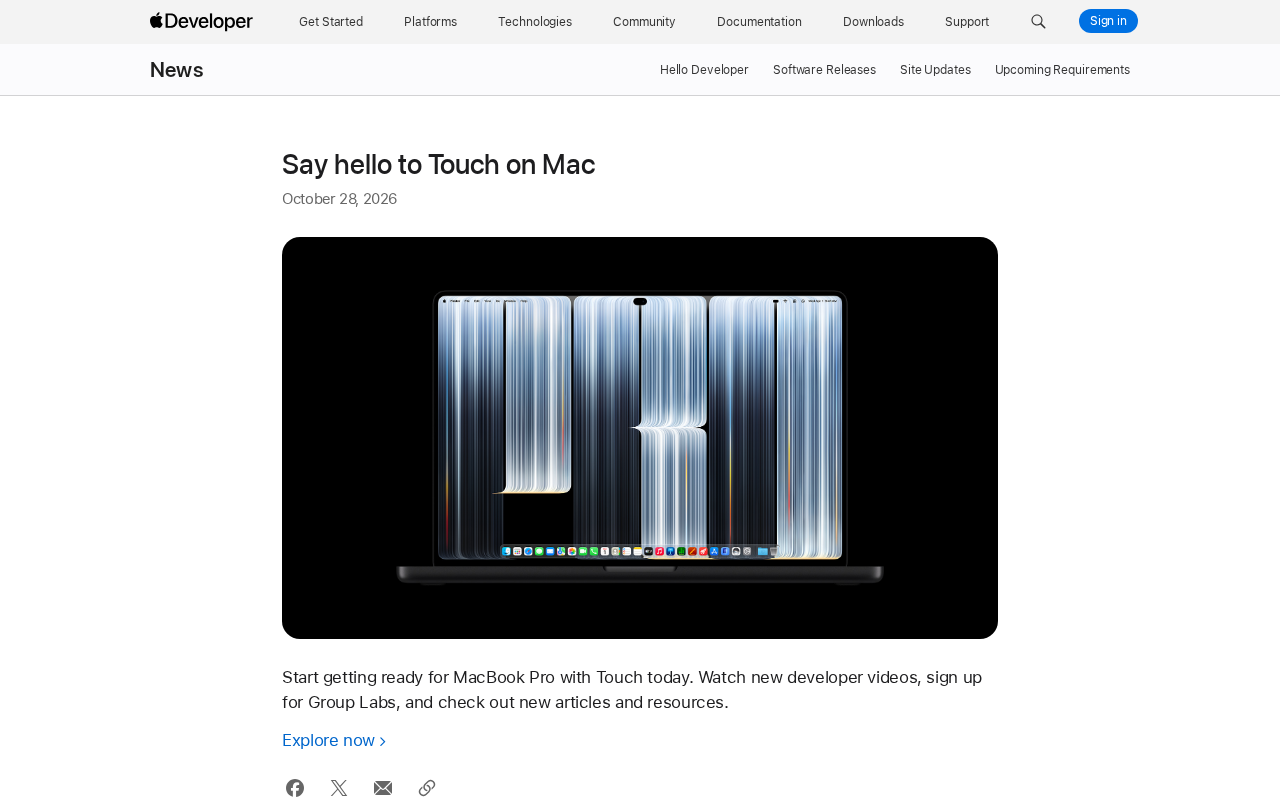
Task: Go to Documentation
Action: (x=759, y=22)
